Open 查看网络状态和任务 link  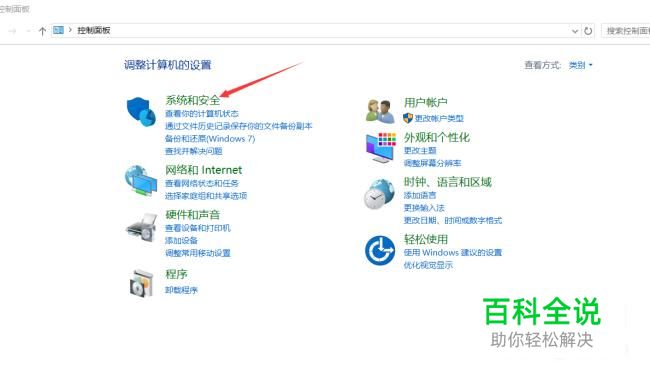(x=202, y=183)
